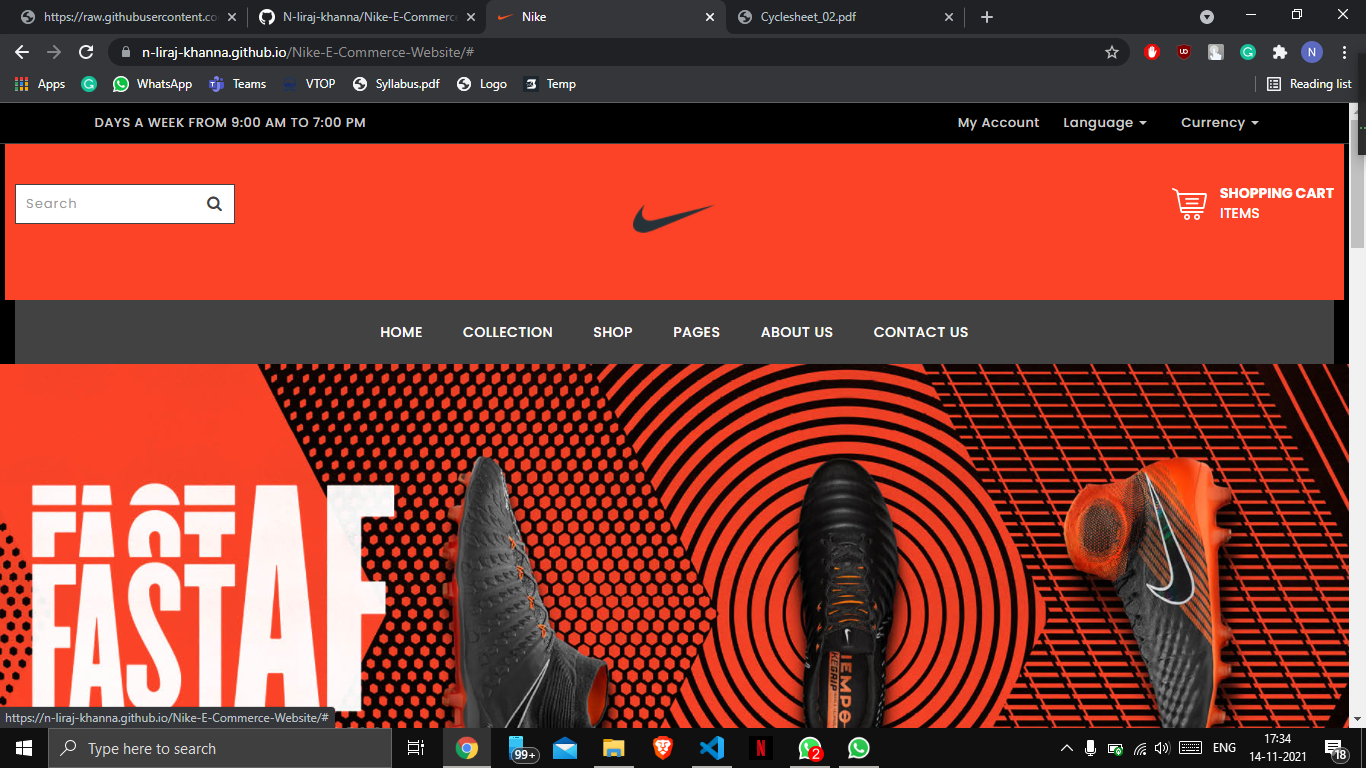Open My Account link
The height and width of the screenshot is (768, 1366).
[998, 123]
